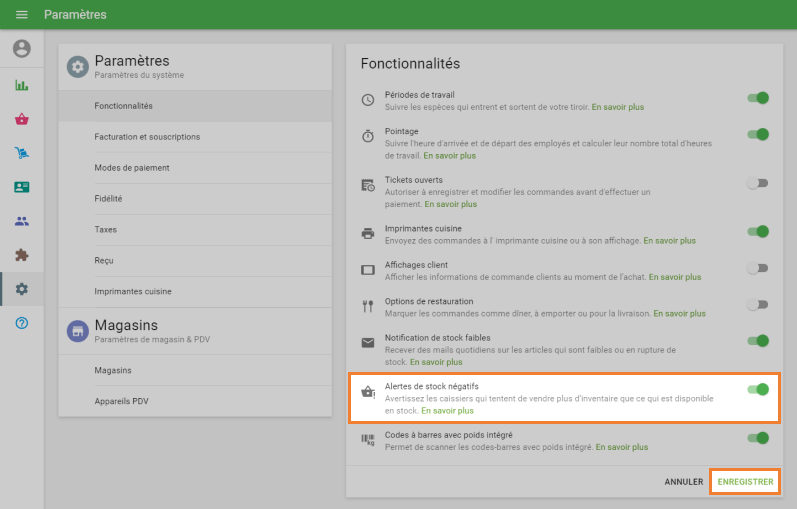
Task: Open En savoir plus link for Pointage
Action: tap(449, 156)
